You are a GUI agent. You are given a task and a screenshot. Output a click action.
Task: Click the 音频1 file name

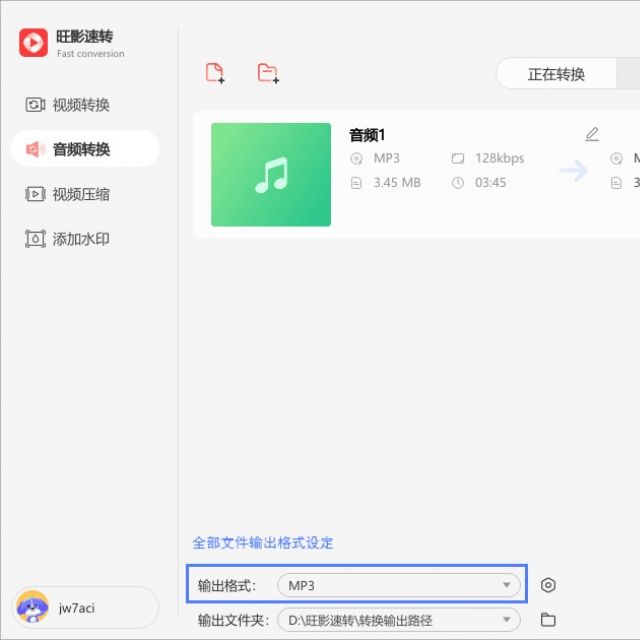click(x=367, y=135)
